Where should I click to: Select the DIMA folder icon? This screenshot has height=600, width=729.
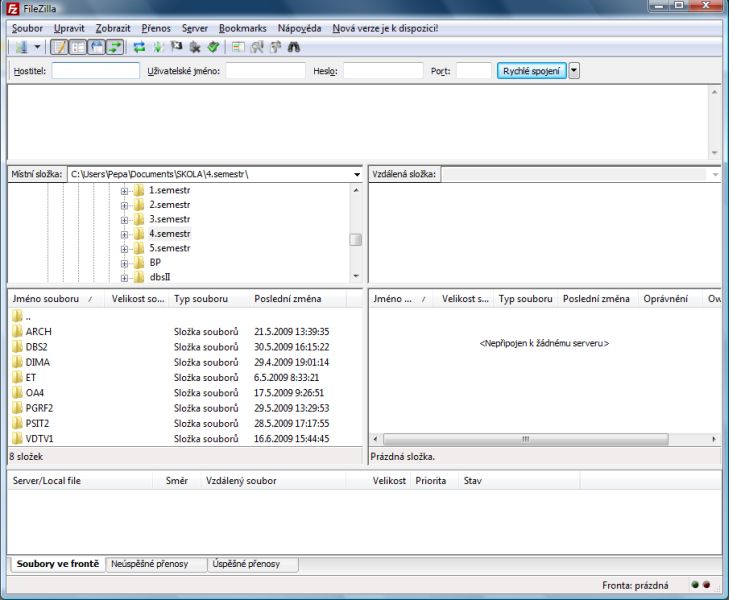tap(17, 362)
